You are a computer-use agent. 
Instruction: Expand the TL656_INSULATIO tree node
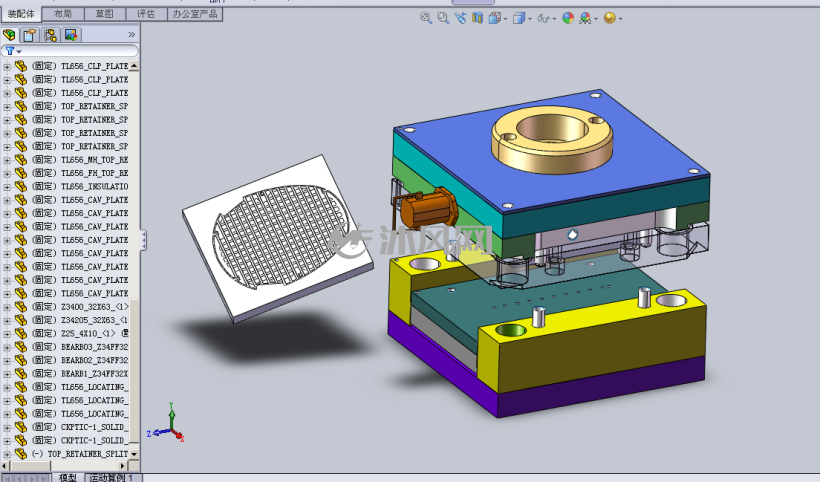click(x=7, y=187)
